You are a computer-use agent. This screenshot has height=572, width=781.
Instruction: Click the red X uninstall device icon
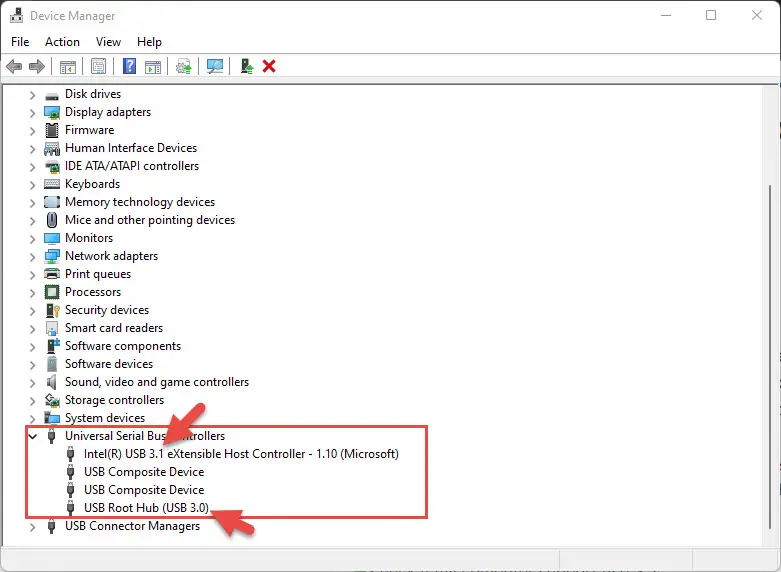pos(269,66)
